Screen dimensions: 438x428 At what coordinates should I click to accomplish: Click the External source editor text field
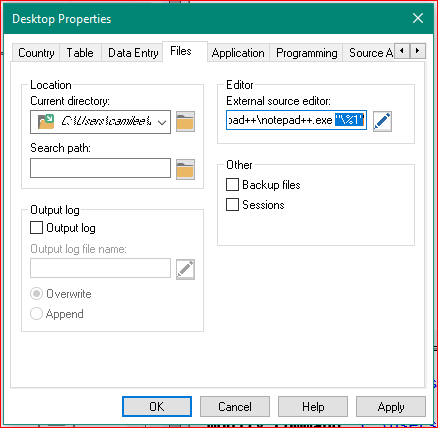point(296,120)
